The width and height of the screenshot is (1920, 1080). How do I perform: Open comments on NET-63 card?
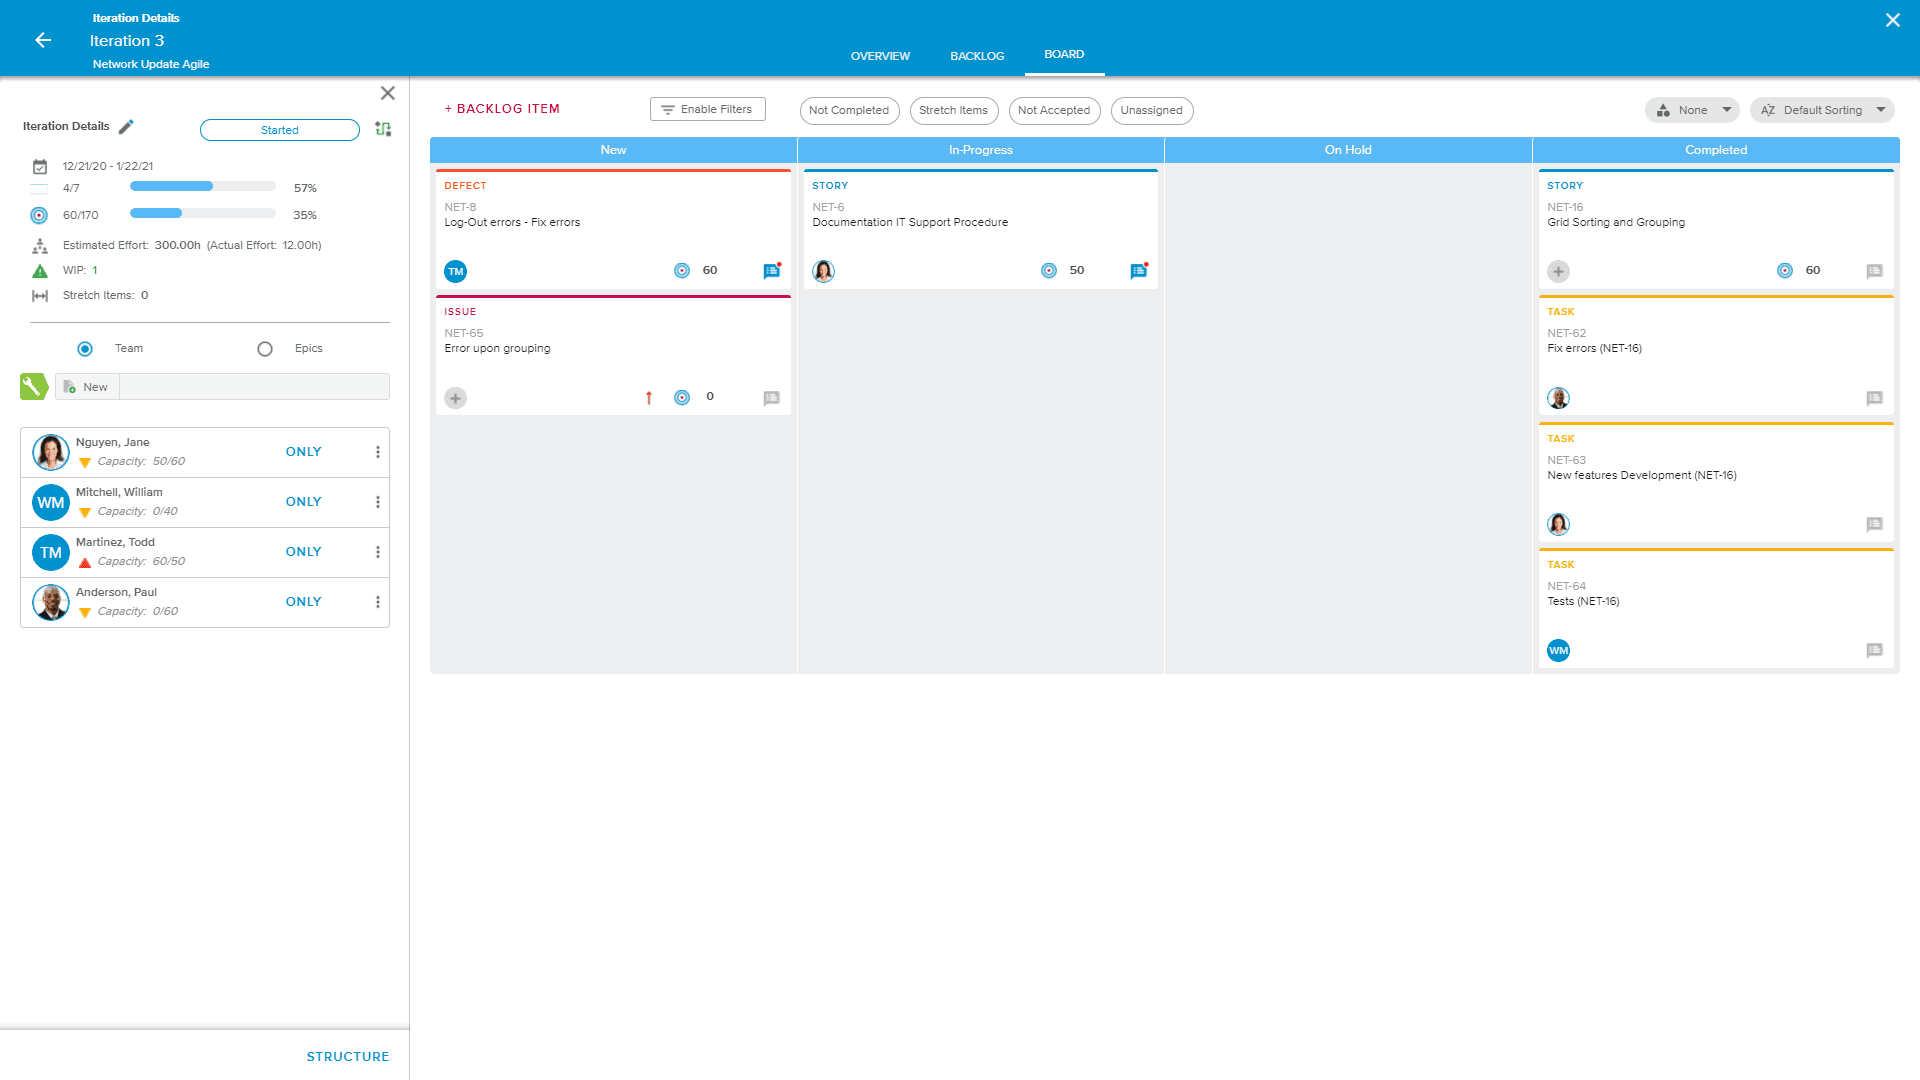click(1875, 524)
